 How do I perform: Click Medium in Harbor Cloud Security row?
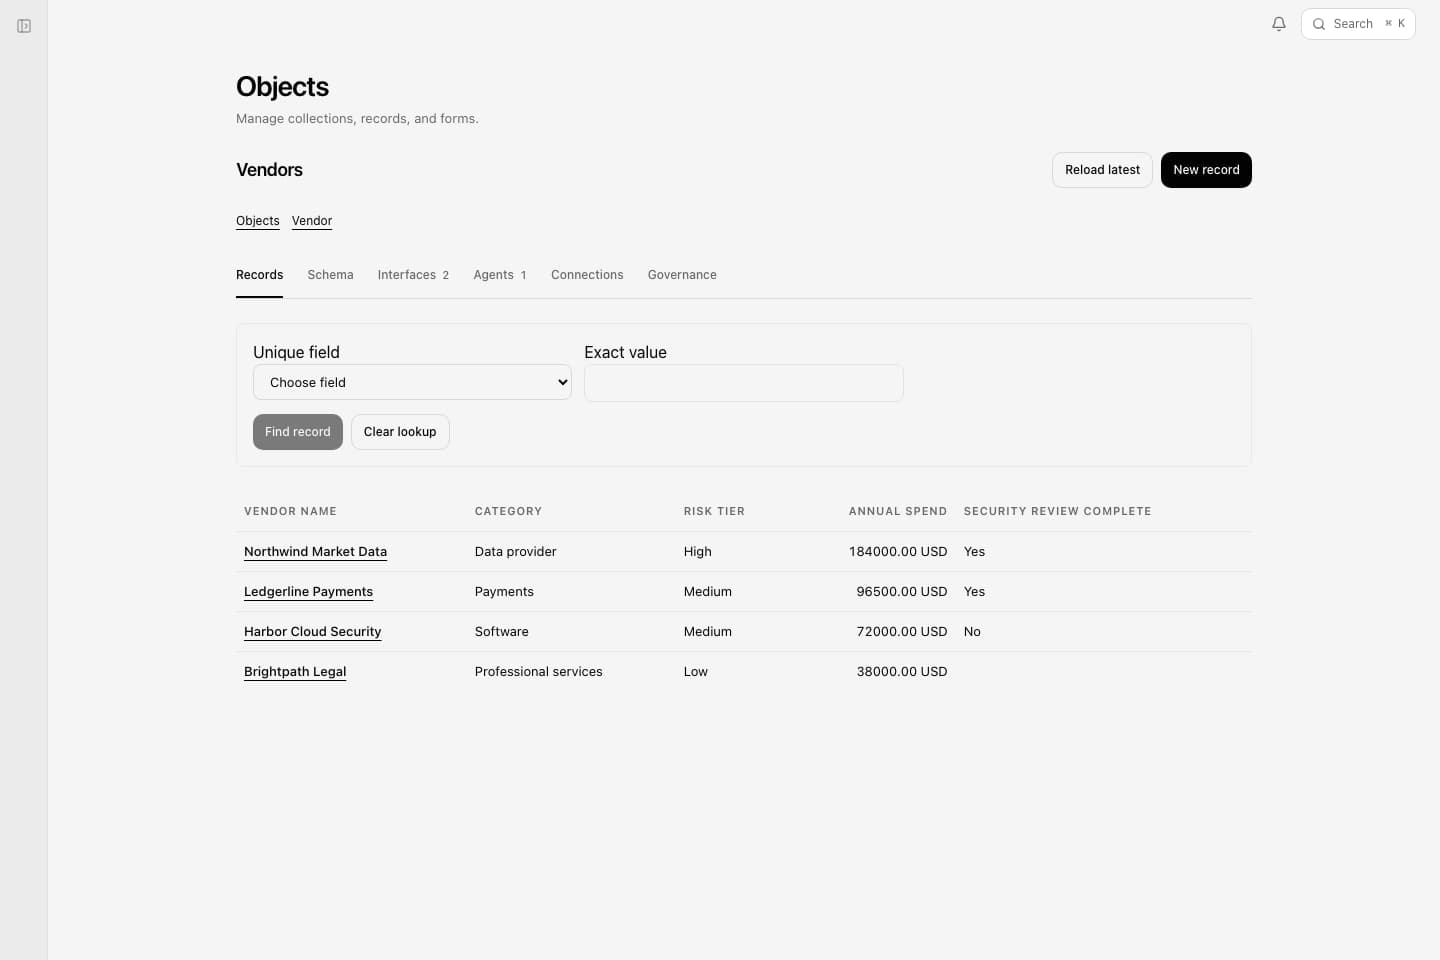pyautogui.click(x=708, y=632)
